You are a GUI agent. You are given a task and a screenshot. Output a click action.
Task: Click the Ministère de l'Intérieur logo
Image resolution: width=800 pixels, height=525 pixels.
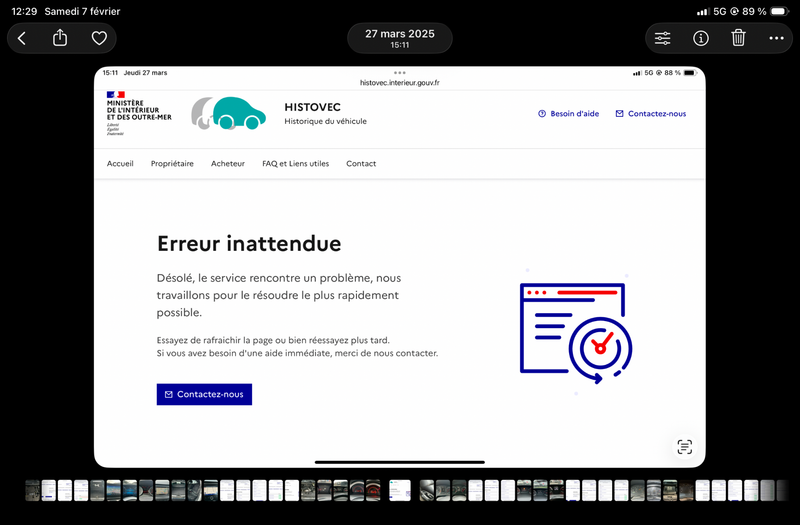tap(138, 111)
